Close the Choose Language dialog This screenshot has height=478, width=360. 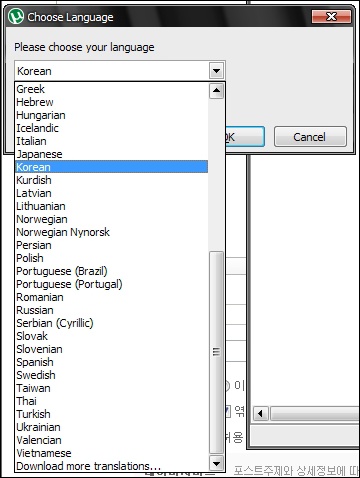[331, 16]
